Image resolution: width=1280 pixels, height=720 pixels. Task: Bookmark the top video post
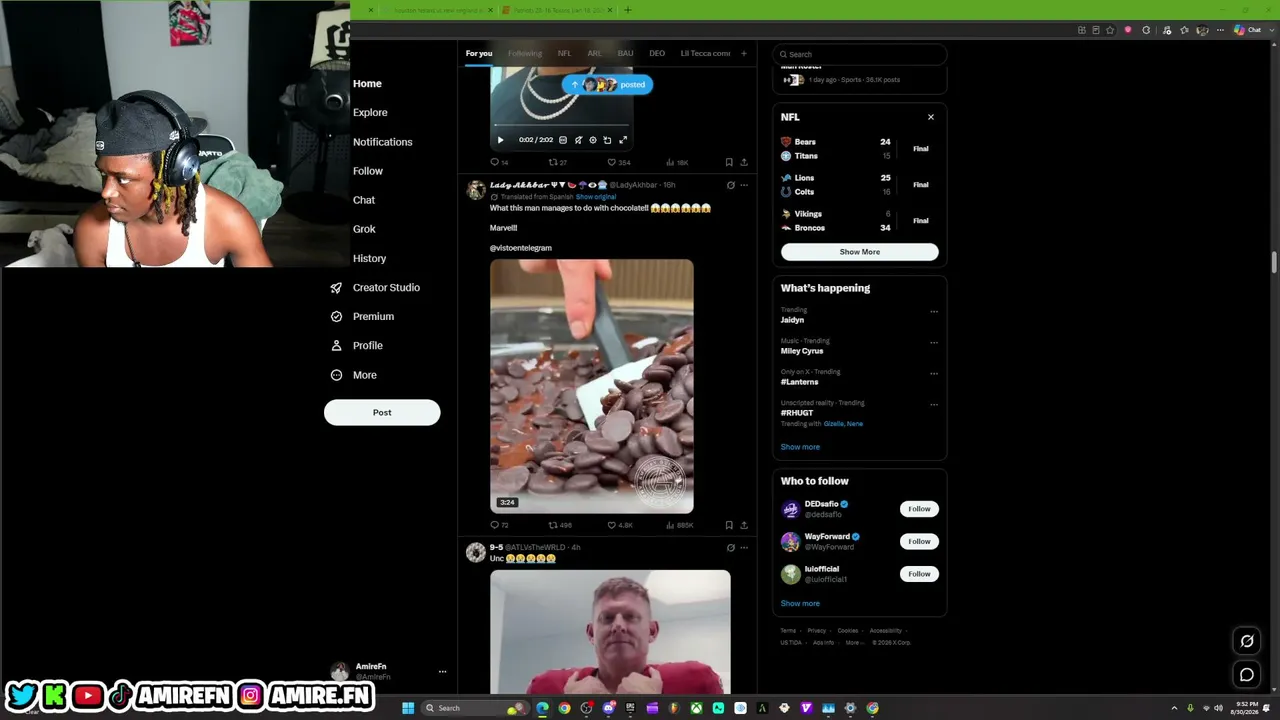729,162
